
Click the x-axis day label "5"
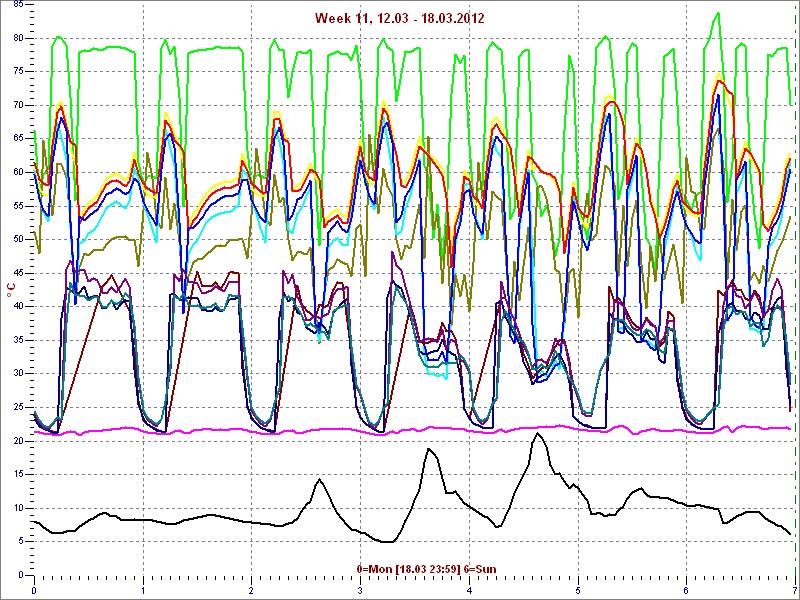(578, 591)
